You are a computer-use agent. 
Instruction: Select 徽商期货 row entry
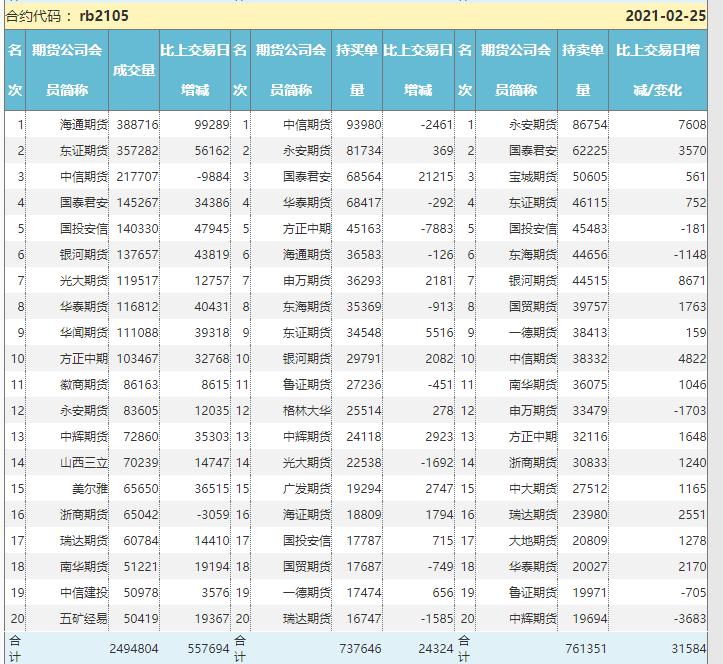(x=83, y=385)
